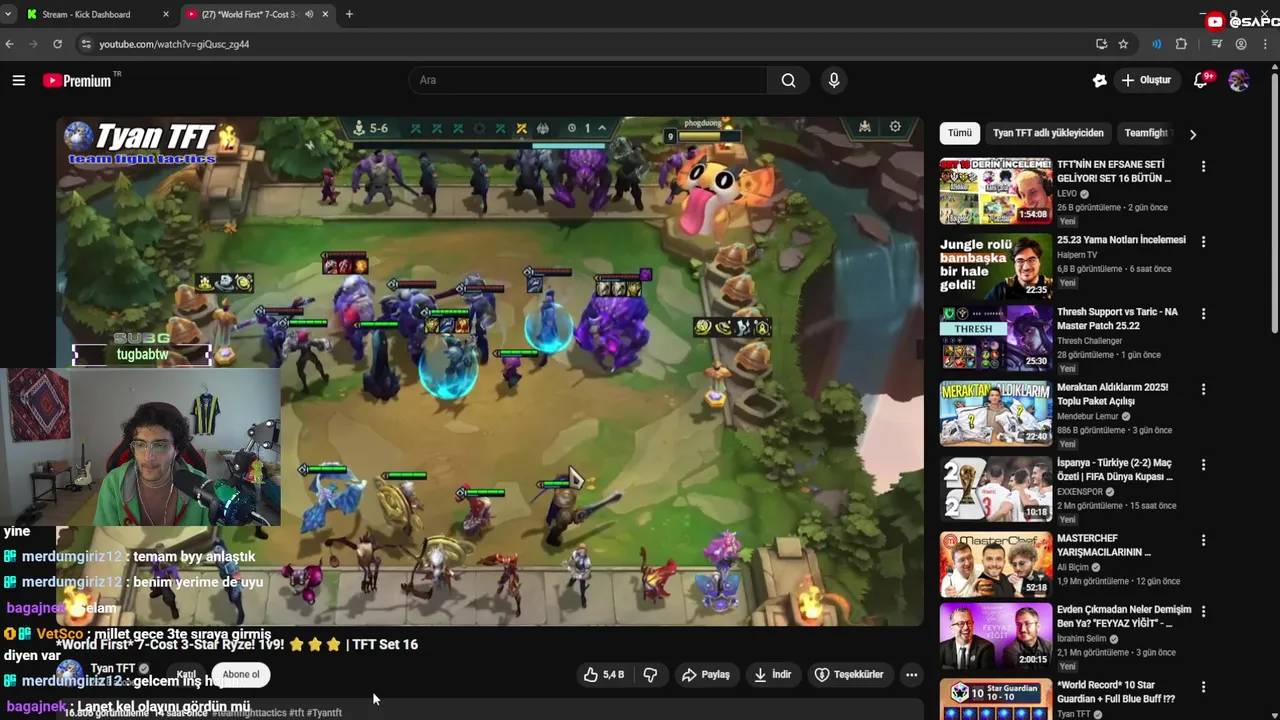The height and width of the screenshot is (720, 1280).
Task: Open the settings gear in game overlay
Action: coord(895,127)
